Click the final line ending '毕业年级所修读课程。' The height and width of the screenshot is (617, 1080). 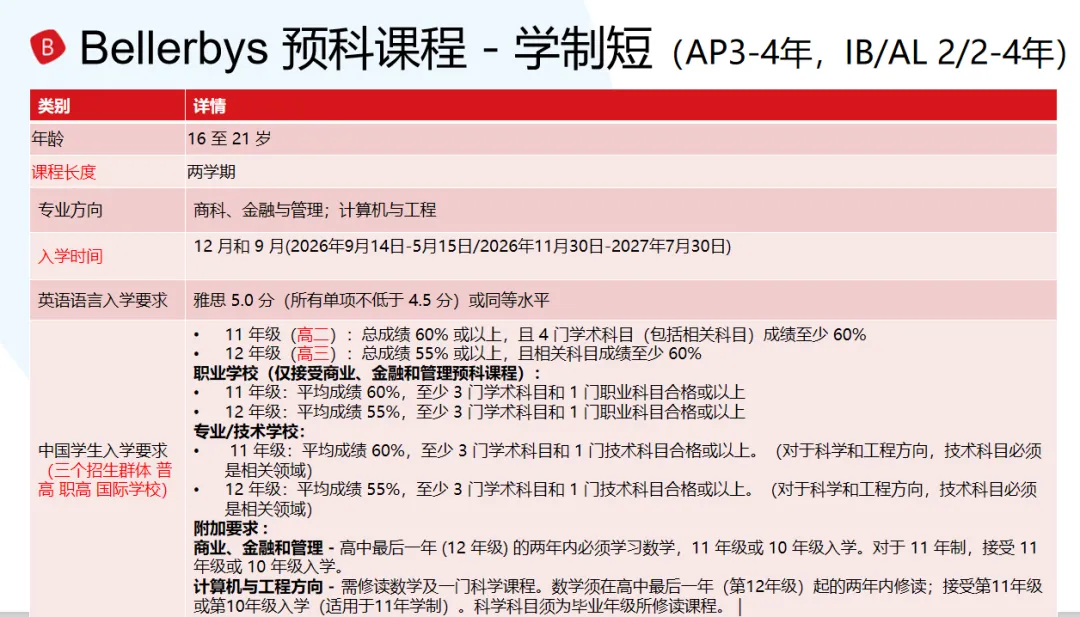click(x=458, y=606)
